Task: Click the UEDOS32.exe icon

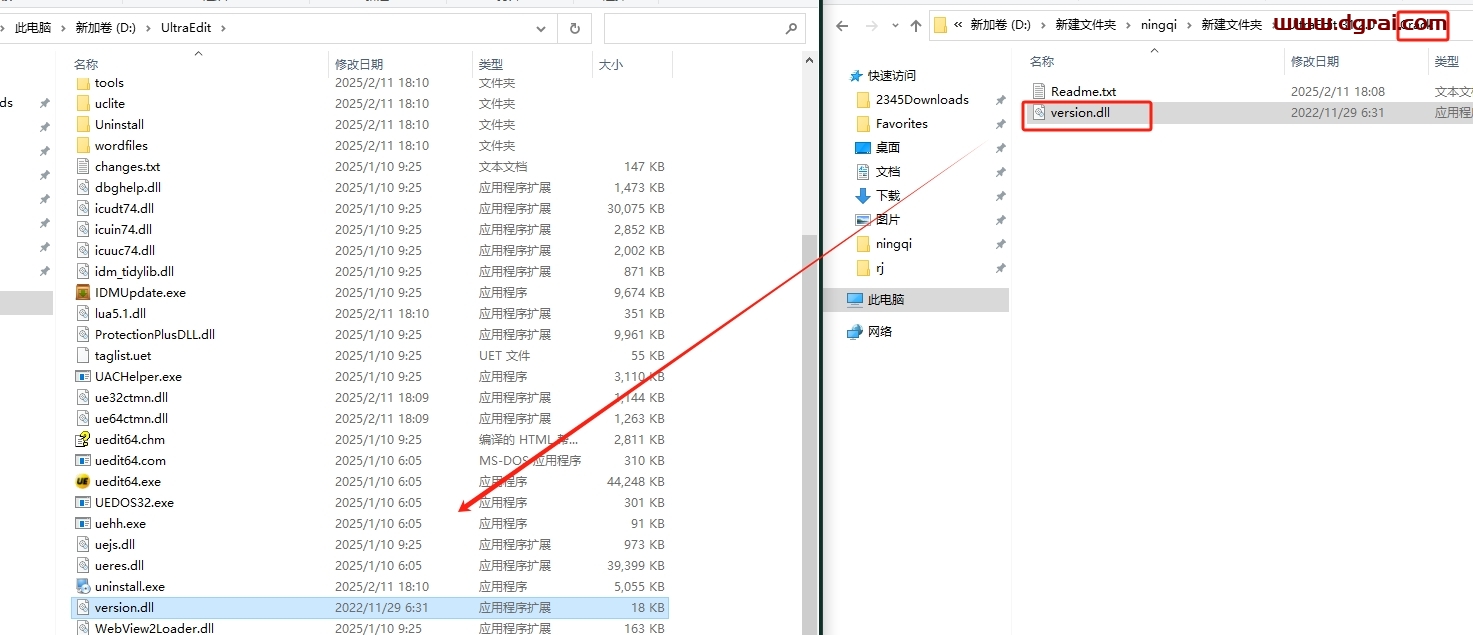Action: tap(83, 503)
